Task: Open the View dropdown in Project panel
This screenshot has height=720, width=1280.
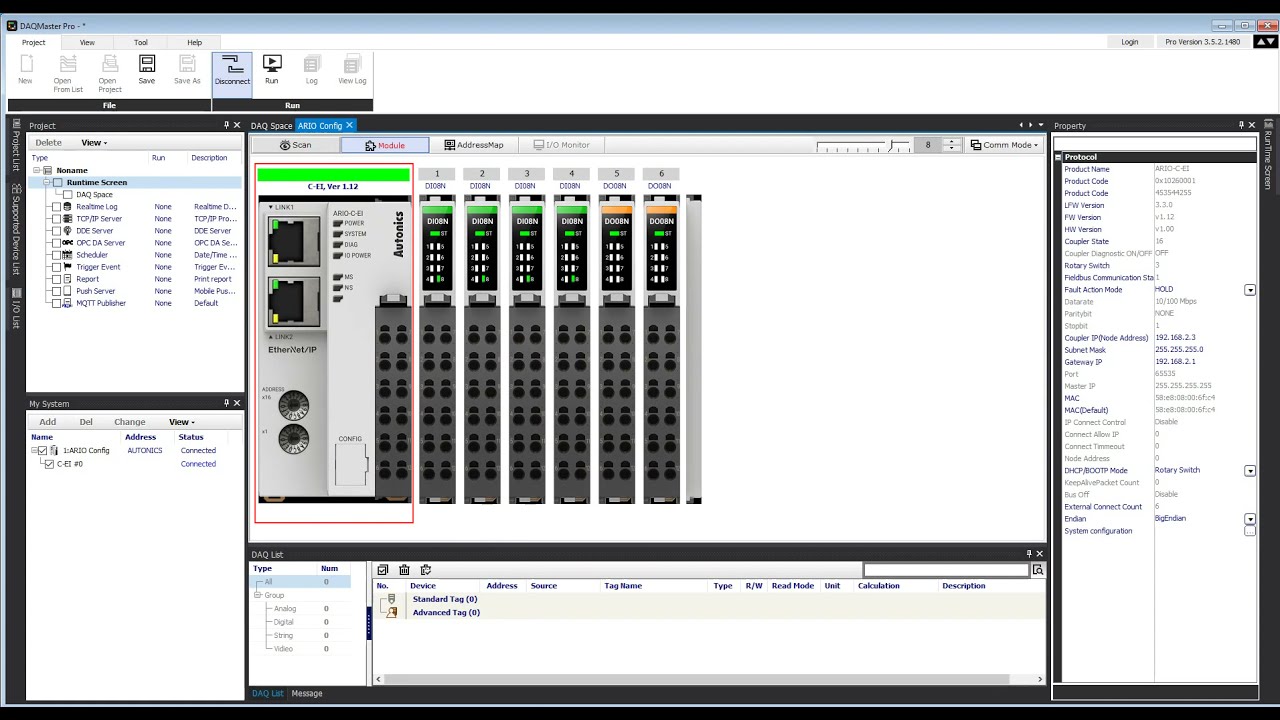Action: coord(94,143)
